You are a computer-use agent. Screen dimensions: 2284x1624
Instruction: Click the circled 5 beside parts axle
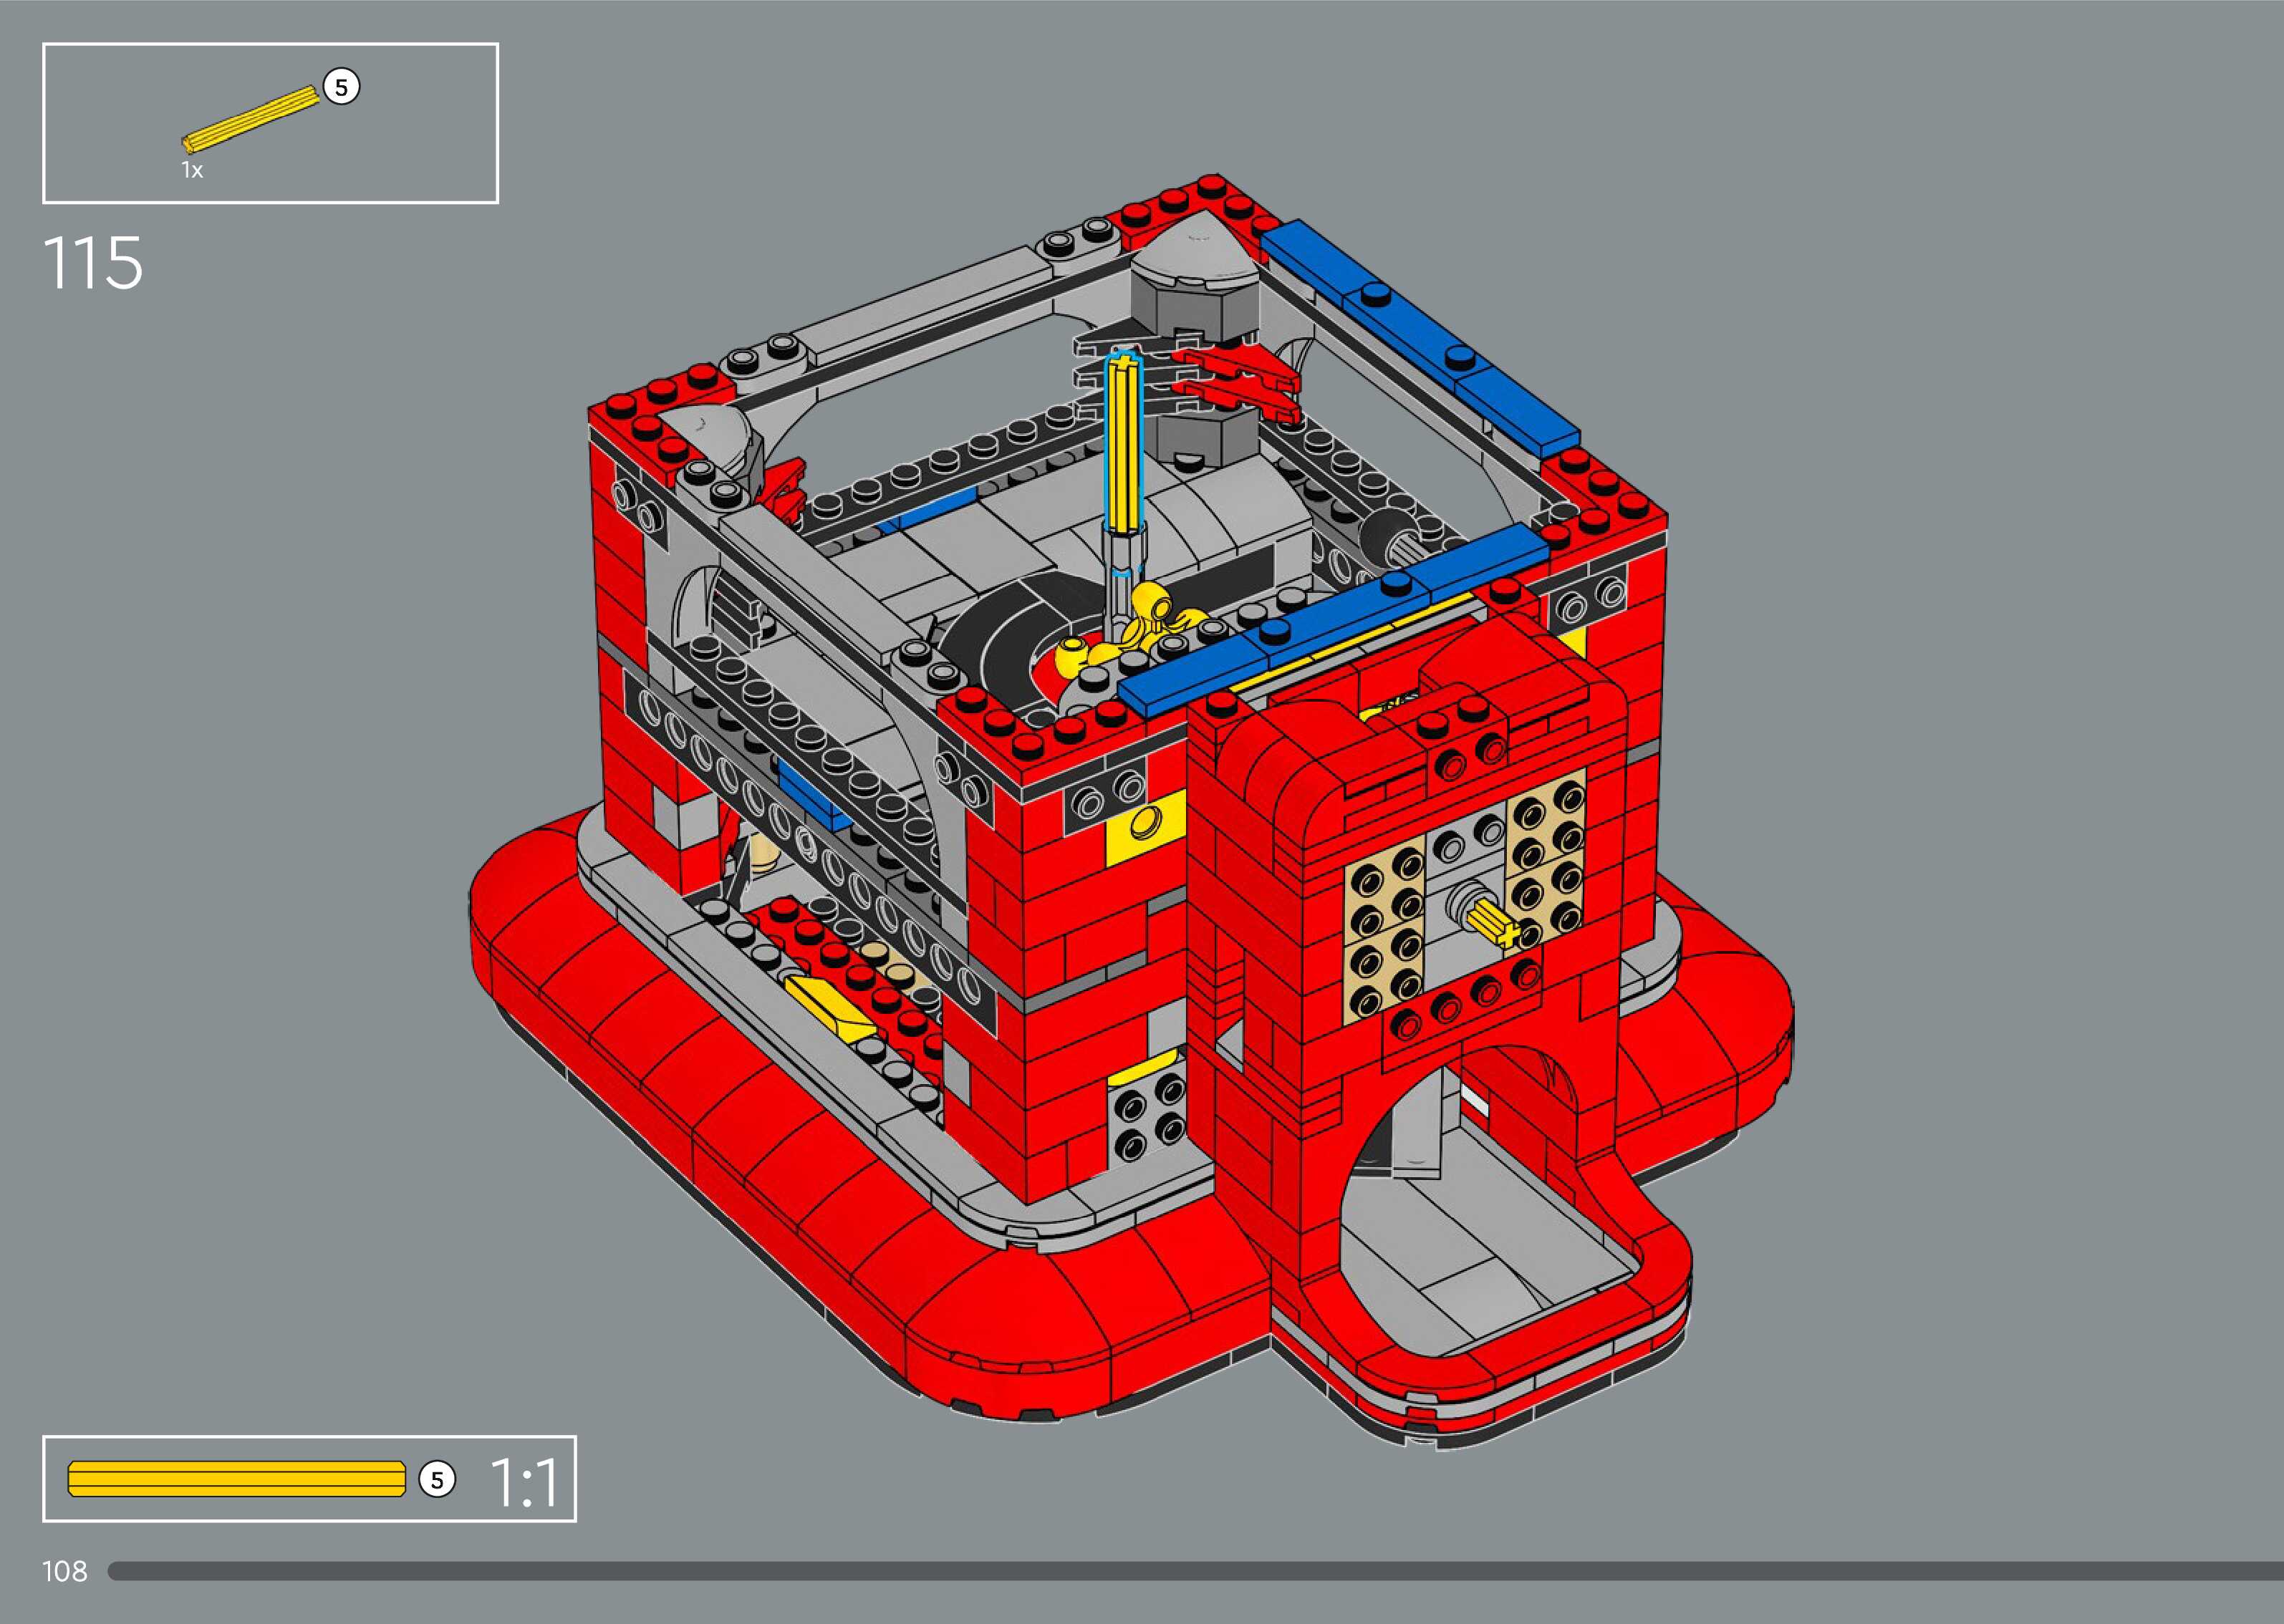pyautogui.click(x=341, y=87)
